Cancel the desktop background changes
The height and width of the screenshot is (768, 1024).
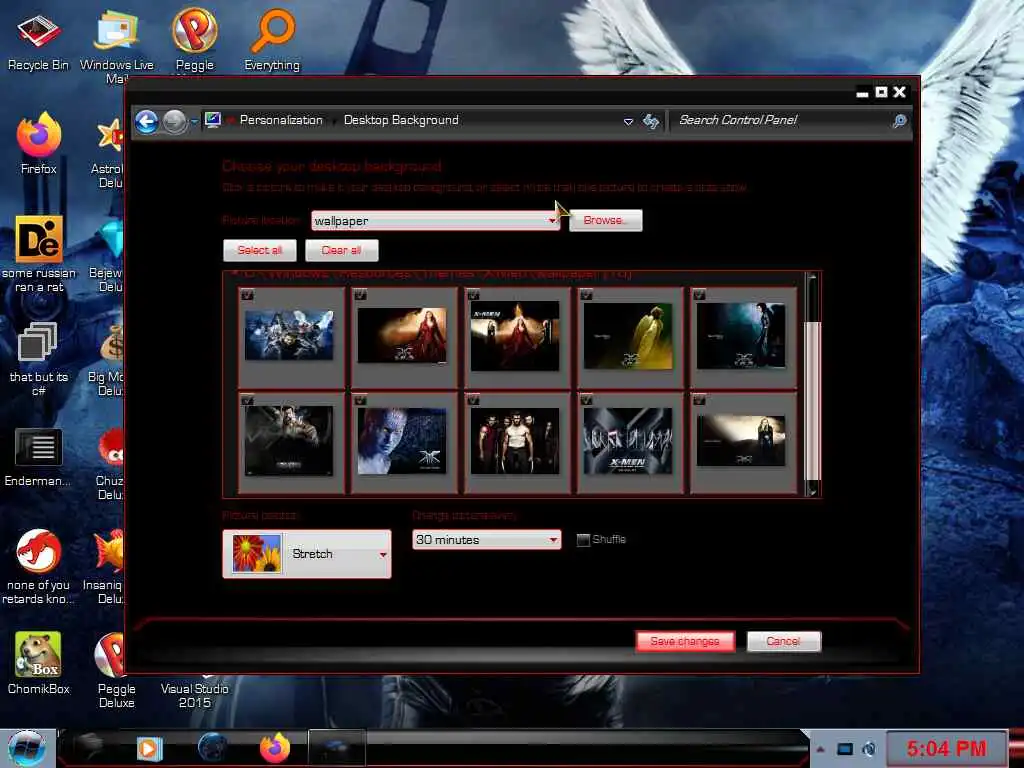(x=784, y=641)
